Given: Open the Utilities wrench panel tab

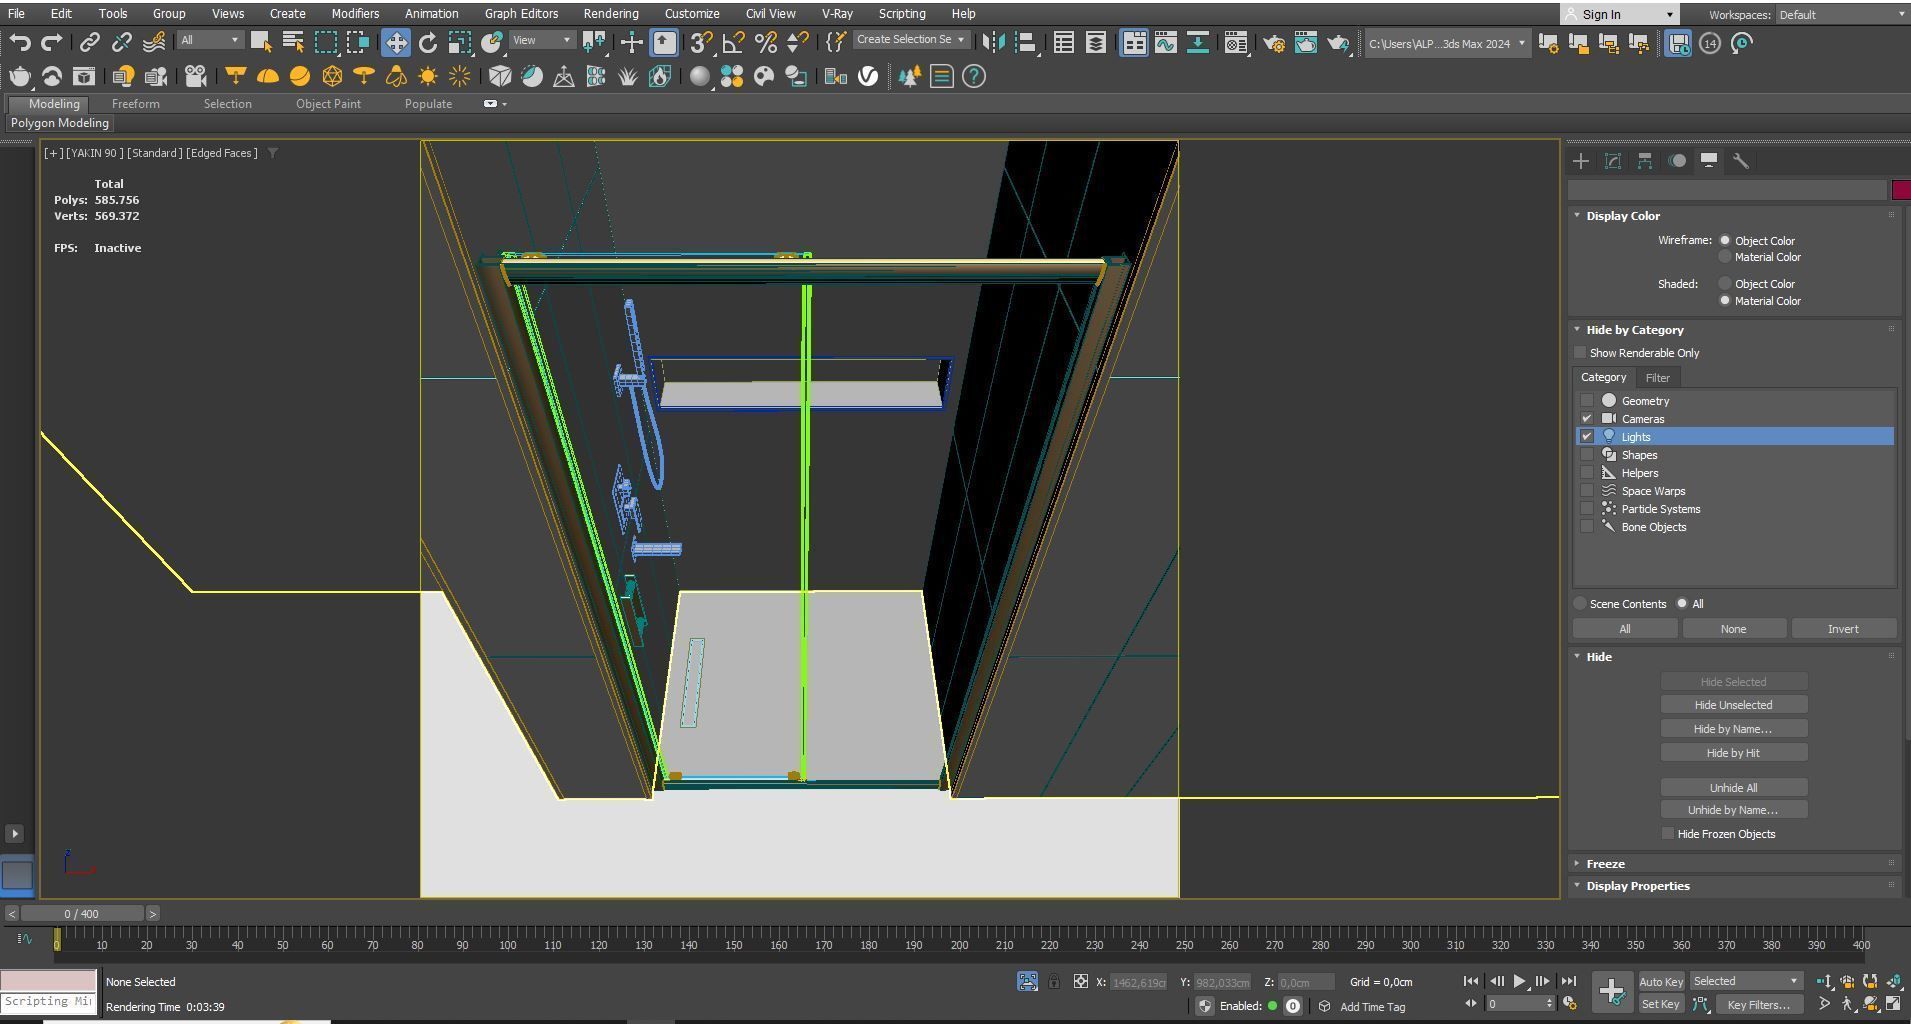Looking at the screenshot, I should [1741, 161].
